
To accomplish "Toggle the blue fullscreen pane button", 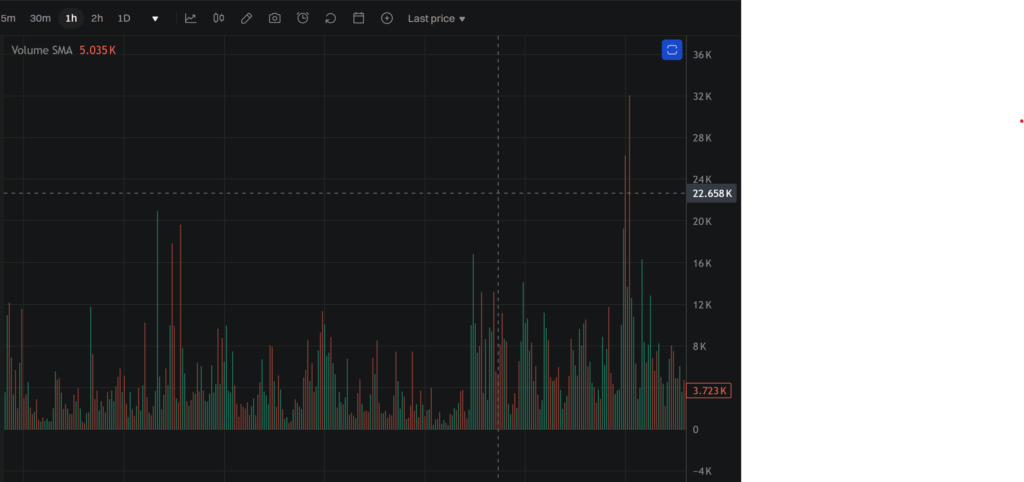I will [672, 49].
